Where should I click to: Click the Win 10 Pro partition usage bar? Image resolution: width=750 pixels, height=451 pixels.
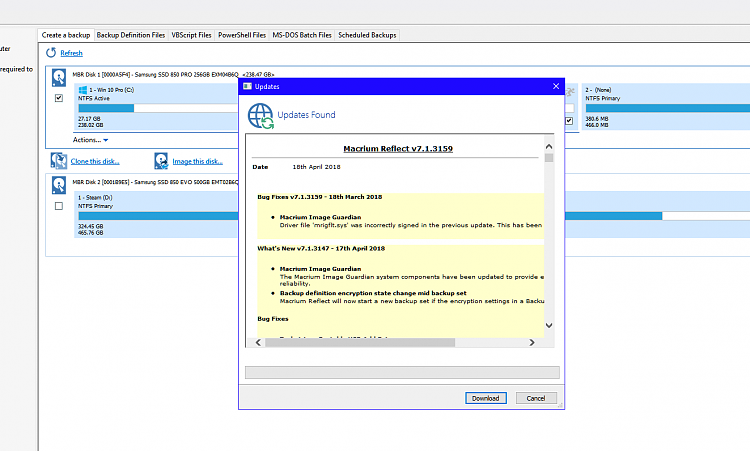click(x=158, y=108)
